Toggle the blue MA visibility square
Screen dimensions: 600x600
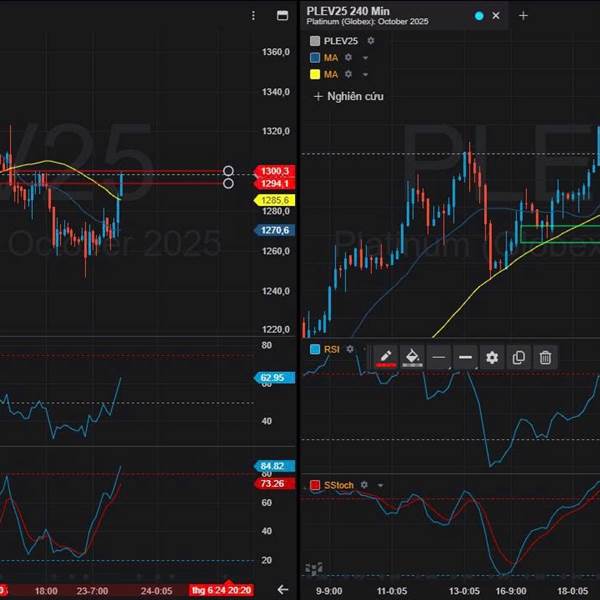315,58
